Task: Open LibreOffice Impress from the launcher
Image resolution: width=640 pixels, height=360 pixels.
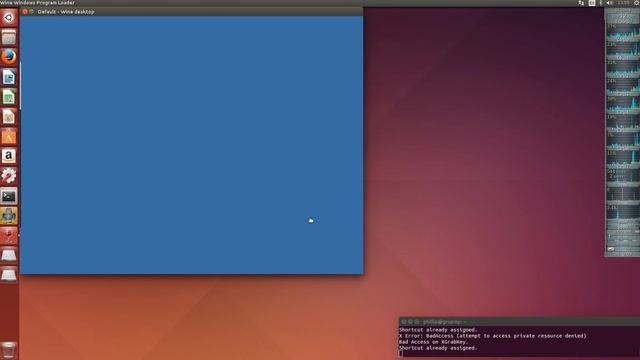Action: 9,117
